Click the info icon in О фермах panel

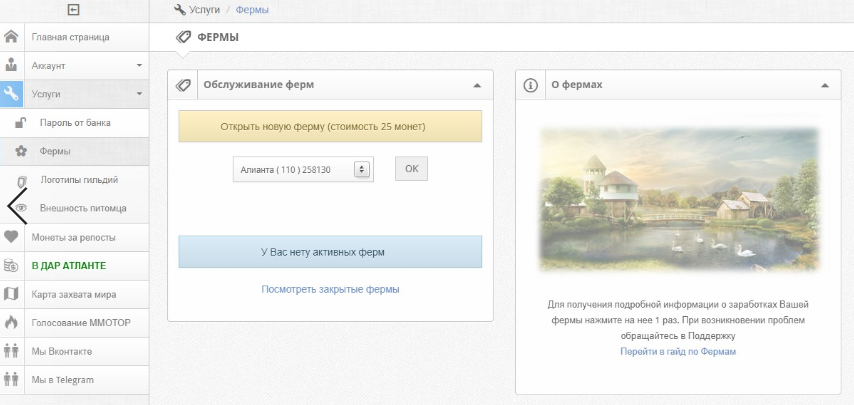click(x=530, y=85)
